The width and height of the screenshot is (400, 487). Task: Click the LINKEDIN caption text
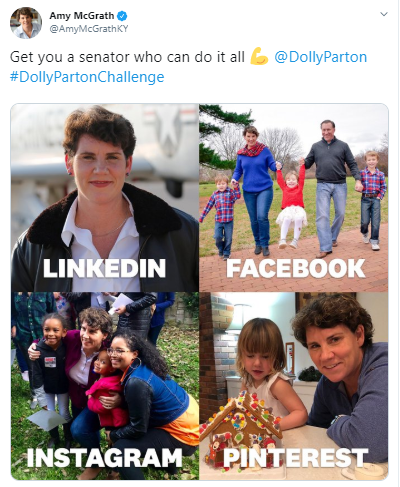pos(104,268)
